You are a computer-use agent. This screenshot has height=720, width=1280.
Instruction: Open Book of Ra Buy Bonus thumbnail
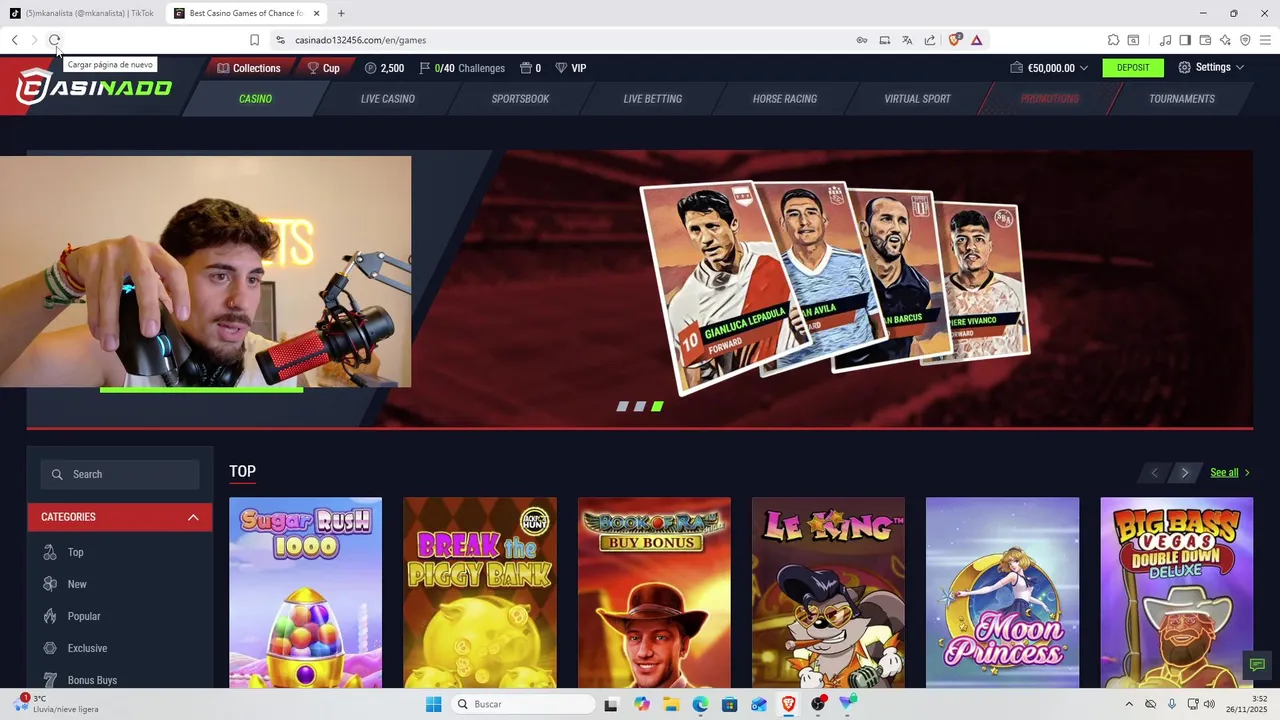click(654, 593)
